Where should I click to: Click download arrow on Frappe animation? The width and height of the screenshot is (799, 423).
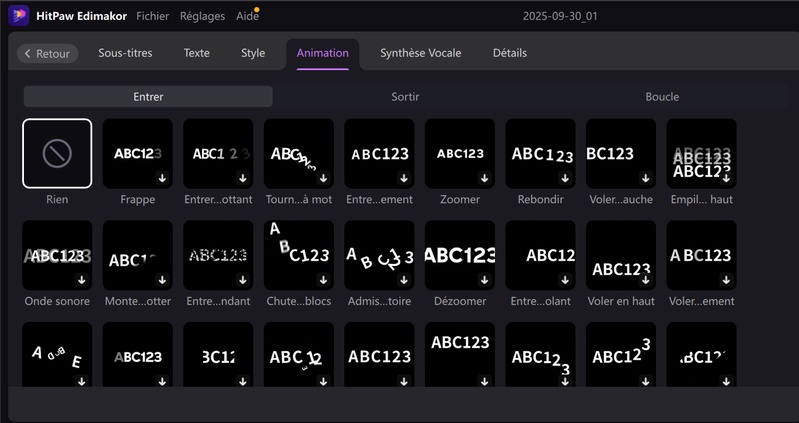pyautogui.click(x=162, y=178)
